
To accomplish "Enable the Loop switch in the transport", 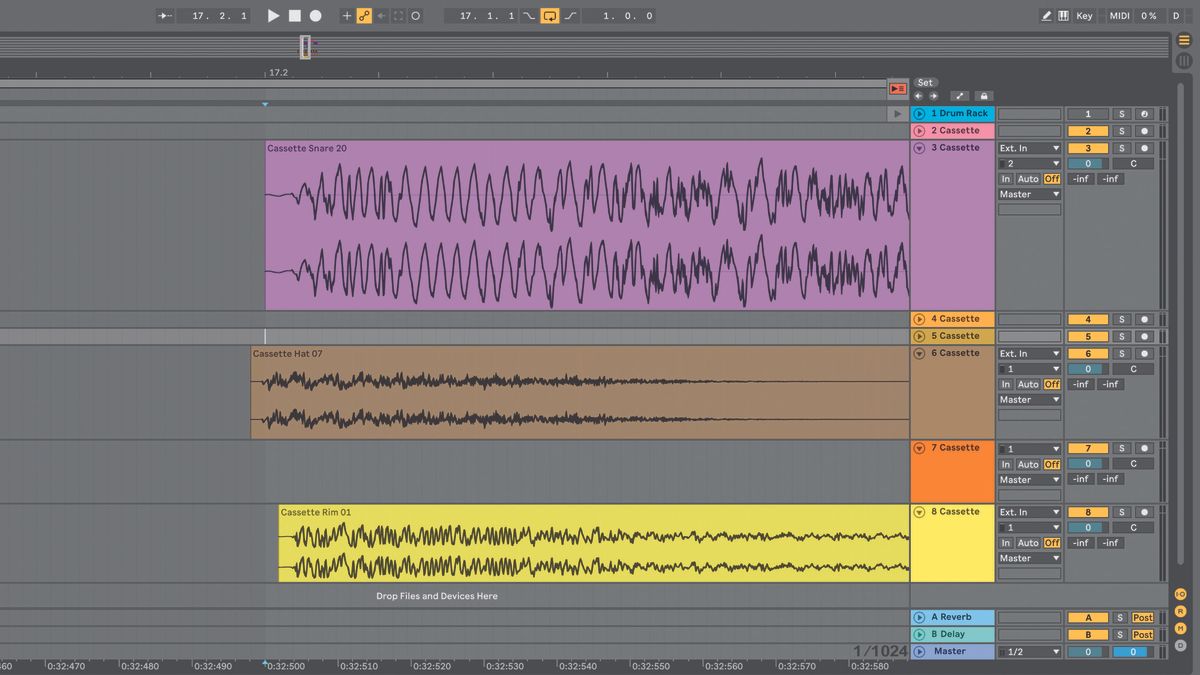I will coord(548,15).
